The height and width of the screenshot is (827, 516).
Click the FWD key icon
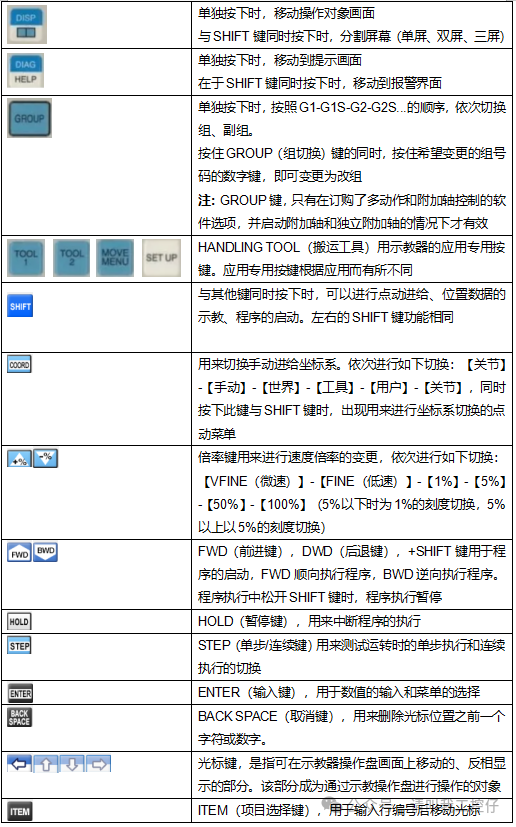click(x=20, y=553)
